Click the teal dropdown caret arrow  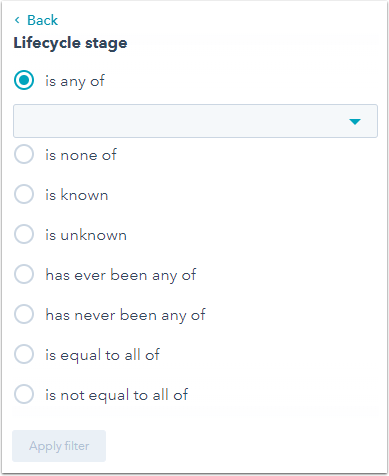coord(355,122)
